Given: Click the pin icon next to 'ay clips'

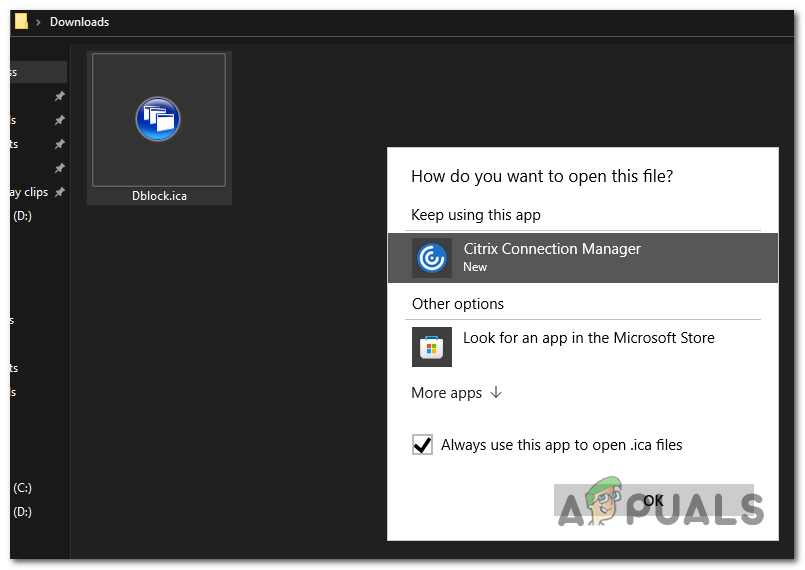Looking at the screenshot, I should tap(60, 192).
